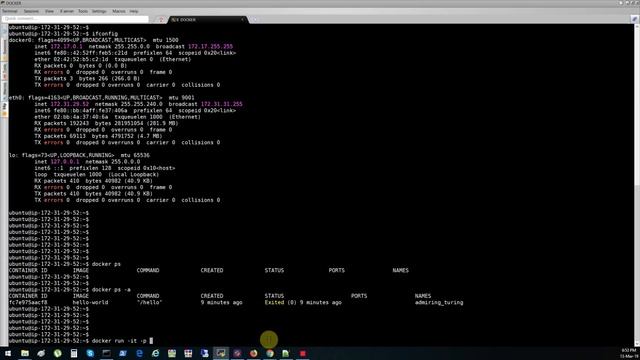Open the Tools sidebar tab
Viewport: 640px width, 360px height.
[4, 71]
